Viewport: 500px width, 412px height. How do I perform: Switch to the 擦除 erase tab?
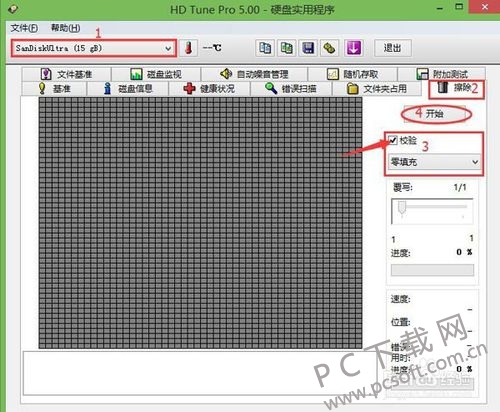click(x=456, y=88)
